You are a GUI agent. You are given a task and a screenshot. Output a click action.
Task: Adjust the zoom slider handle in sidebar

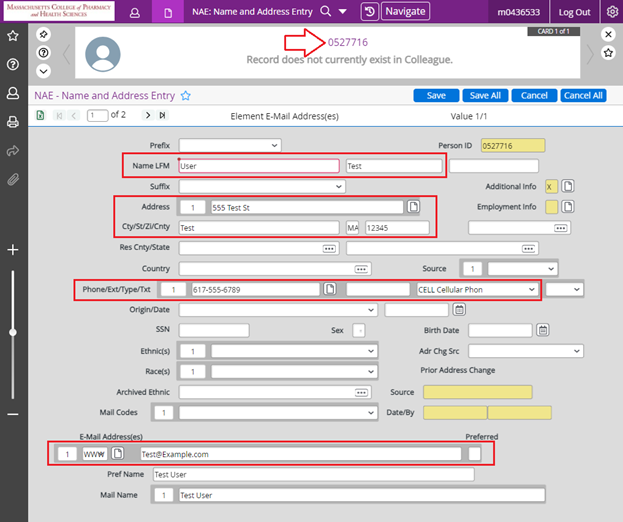tap(13, 331)
